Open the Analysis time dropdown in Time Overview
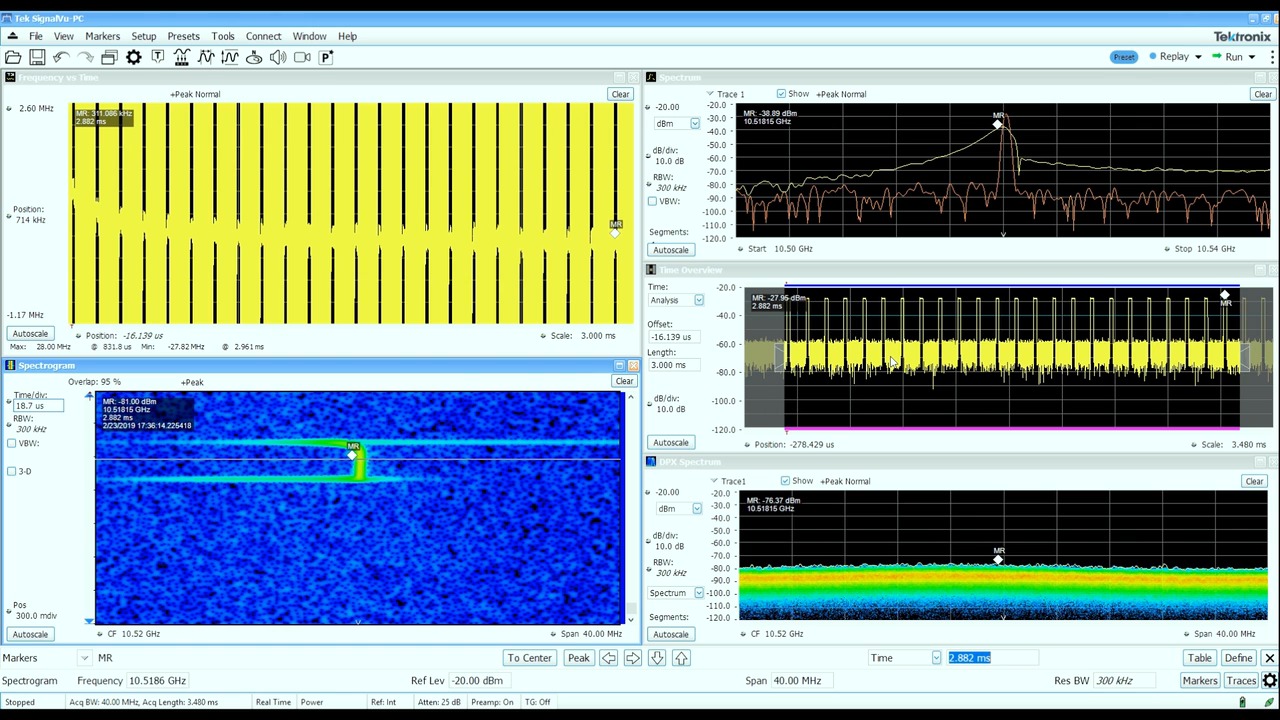 tap(698, 300)
